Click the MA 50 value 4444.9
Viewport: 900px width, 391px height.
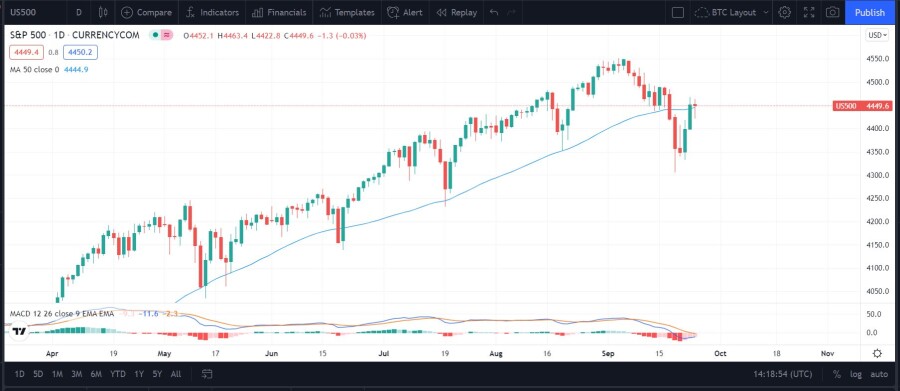point(77,69)
